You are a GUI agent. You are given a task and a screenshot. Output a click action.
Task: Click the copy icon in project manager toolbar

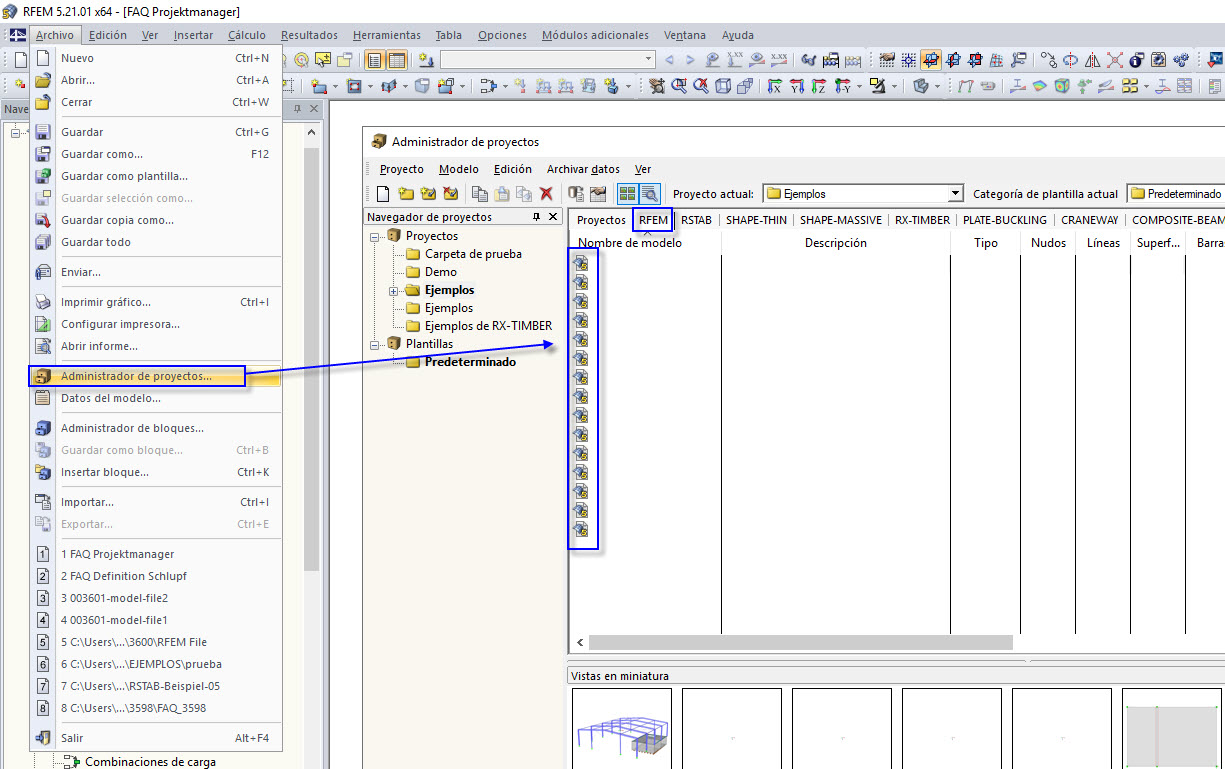(481, 194)
